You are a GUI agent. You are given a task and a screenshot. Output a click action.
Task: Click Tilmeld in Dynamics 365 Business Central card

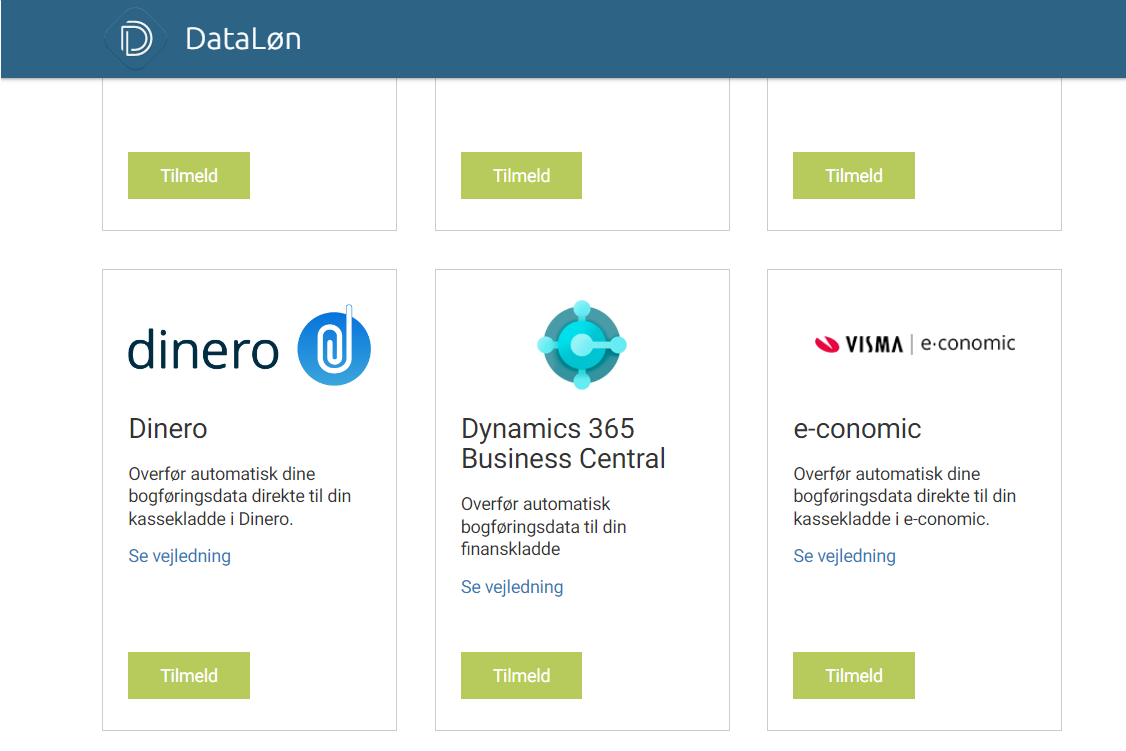pos(521,676)
